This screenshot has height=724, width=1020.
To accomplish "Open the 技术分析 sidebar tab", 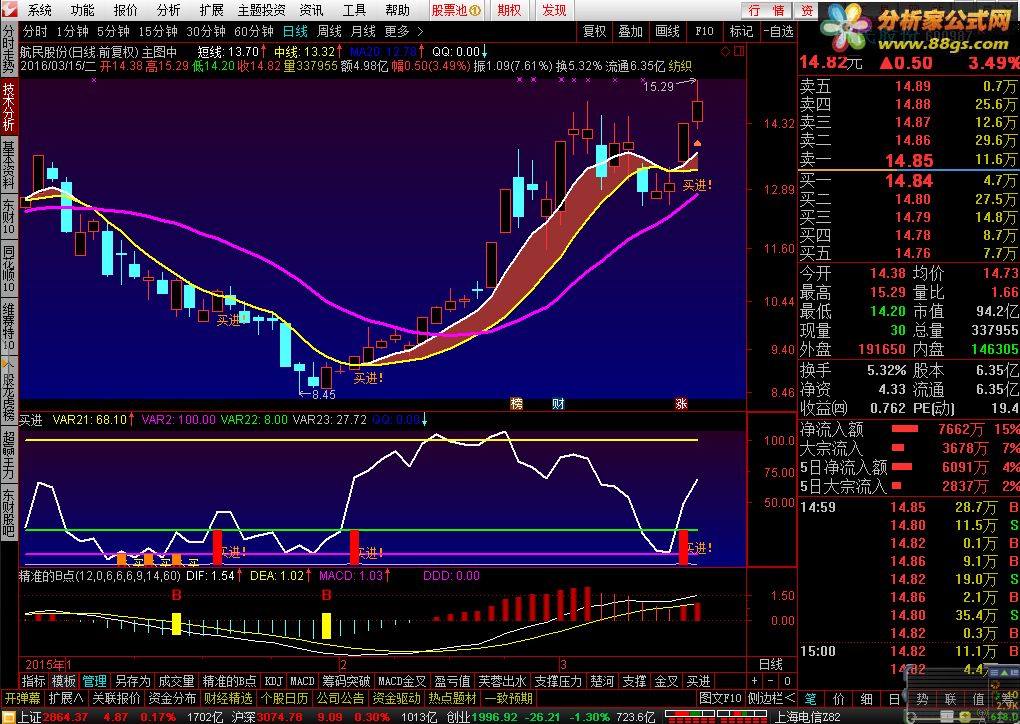I will pyautogui.click(x=9, y=107).
